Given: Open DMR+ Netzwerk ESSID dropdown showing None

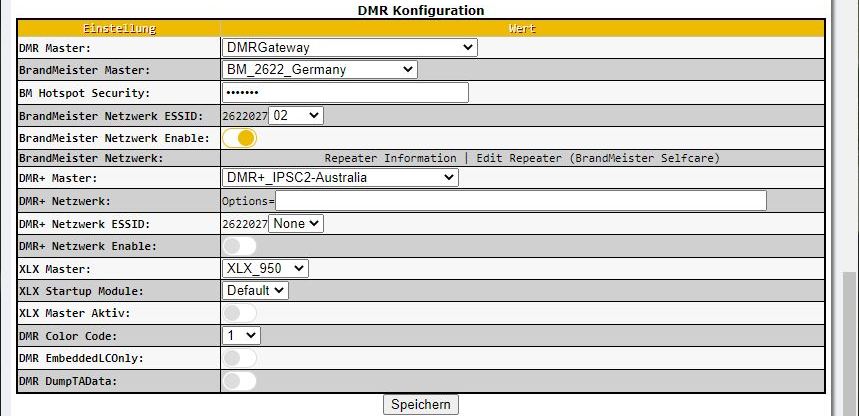Looking at the screenshot, I should (296, 224).
